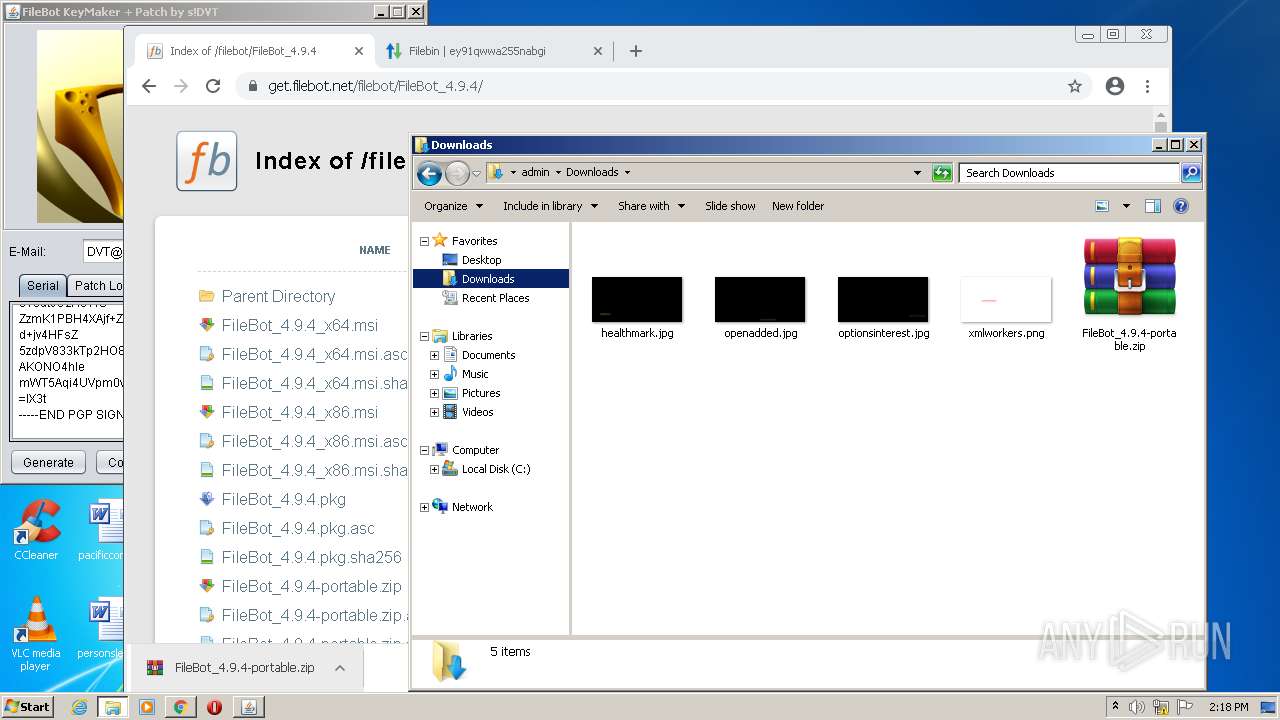Select the Serial tab in KeyMaker

coord(42,285)
